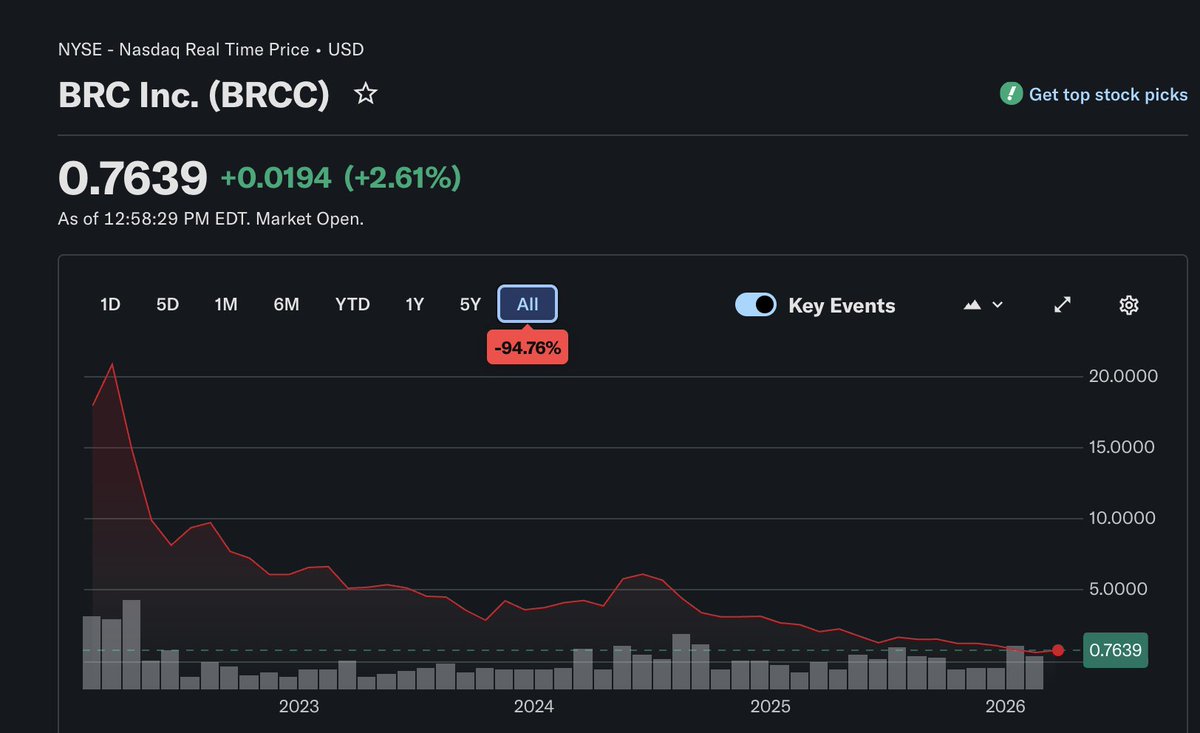Image resolution: width=1200 pixels, height=733 pixels.
Task: Click the 10.0000 y-axis label
Action: [x=1122, y=518]
